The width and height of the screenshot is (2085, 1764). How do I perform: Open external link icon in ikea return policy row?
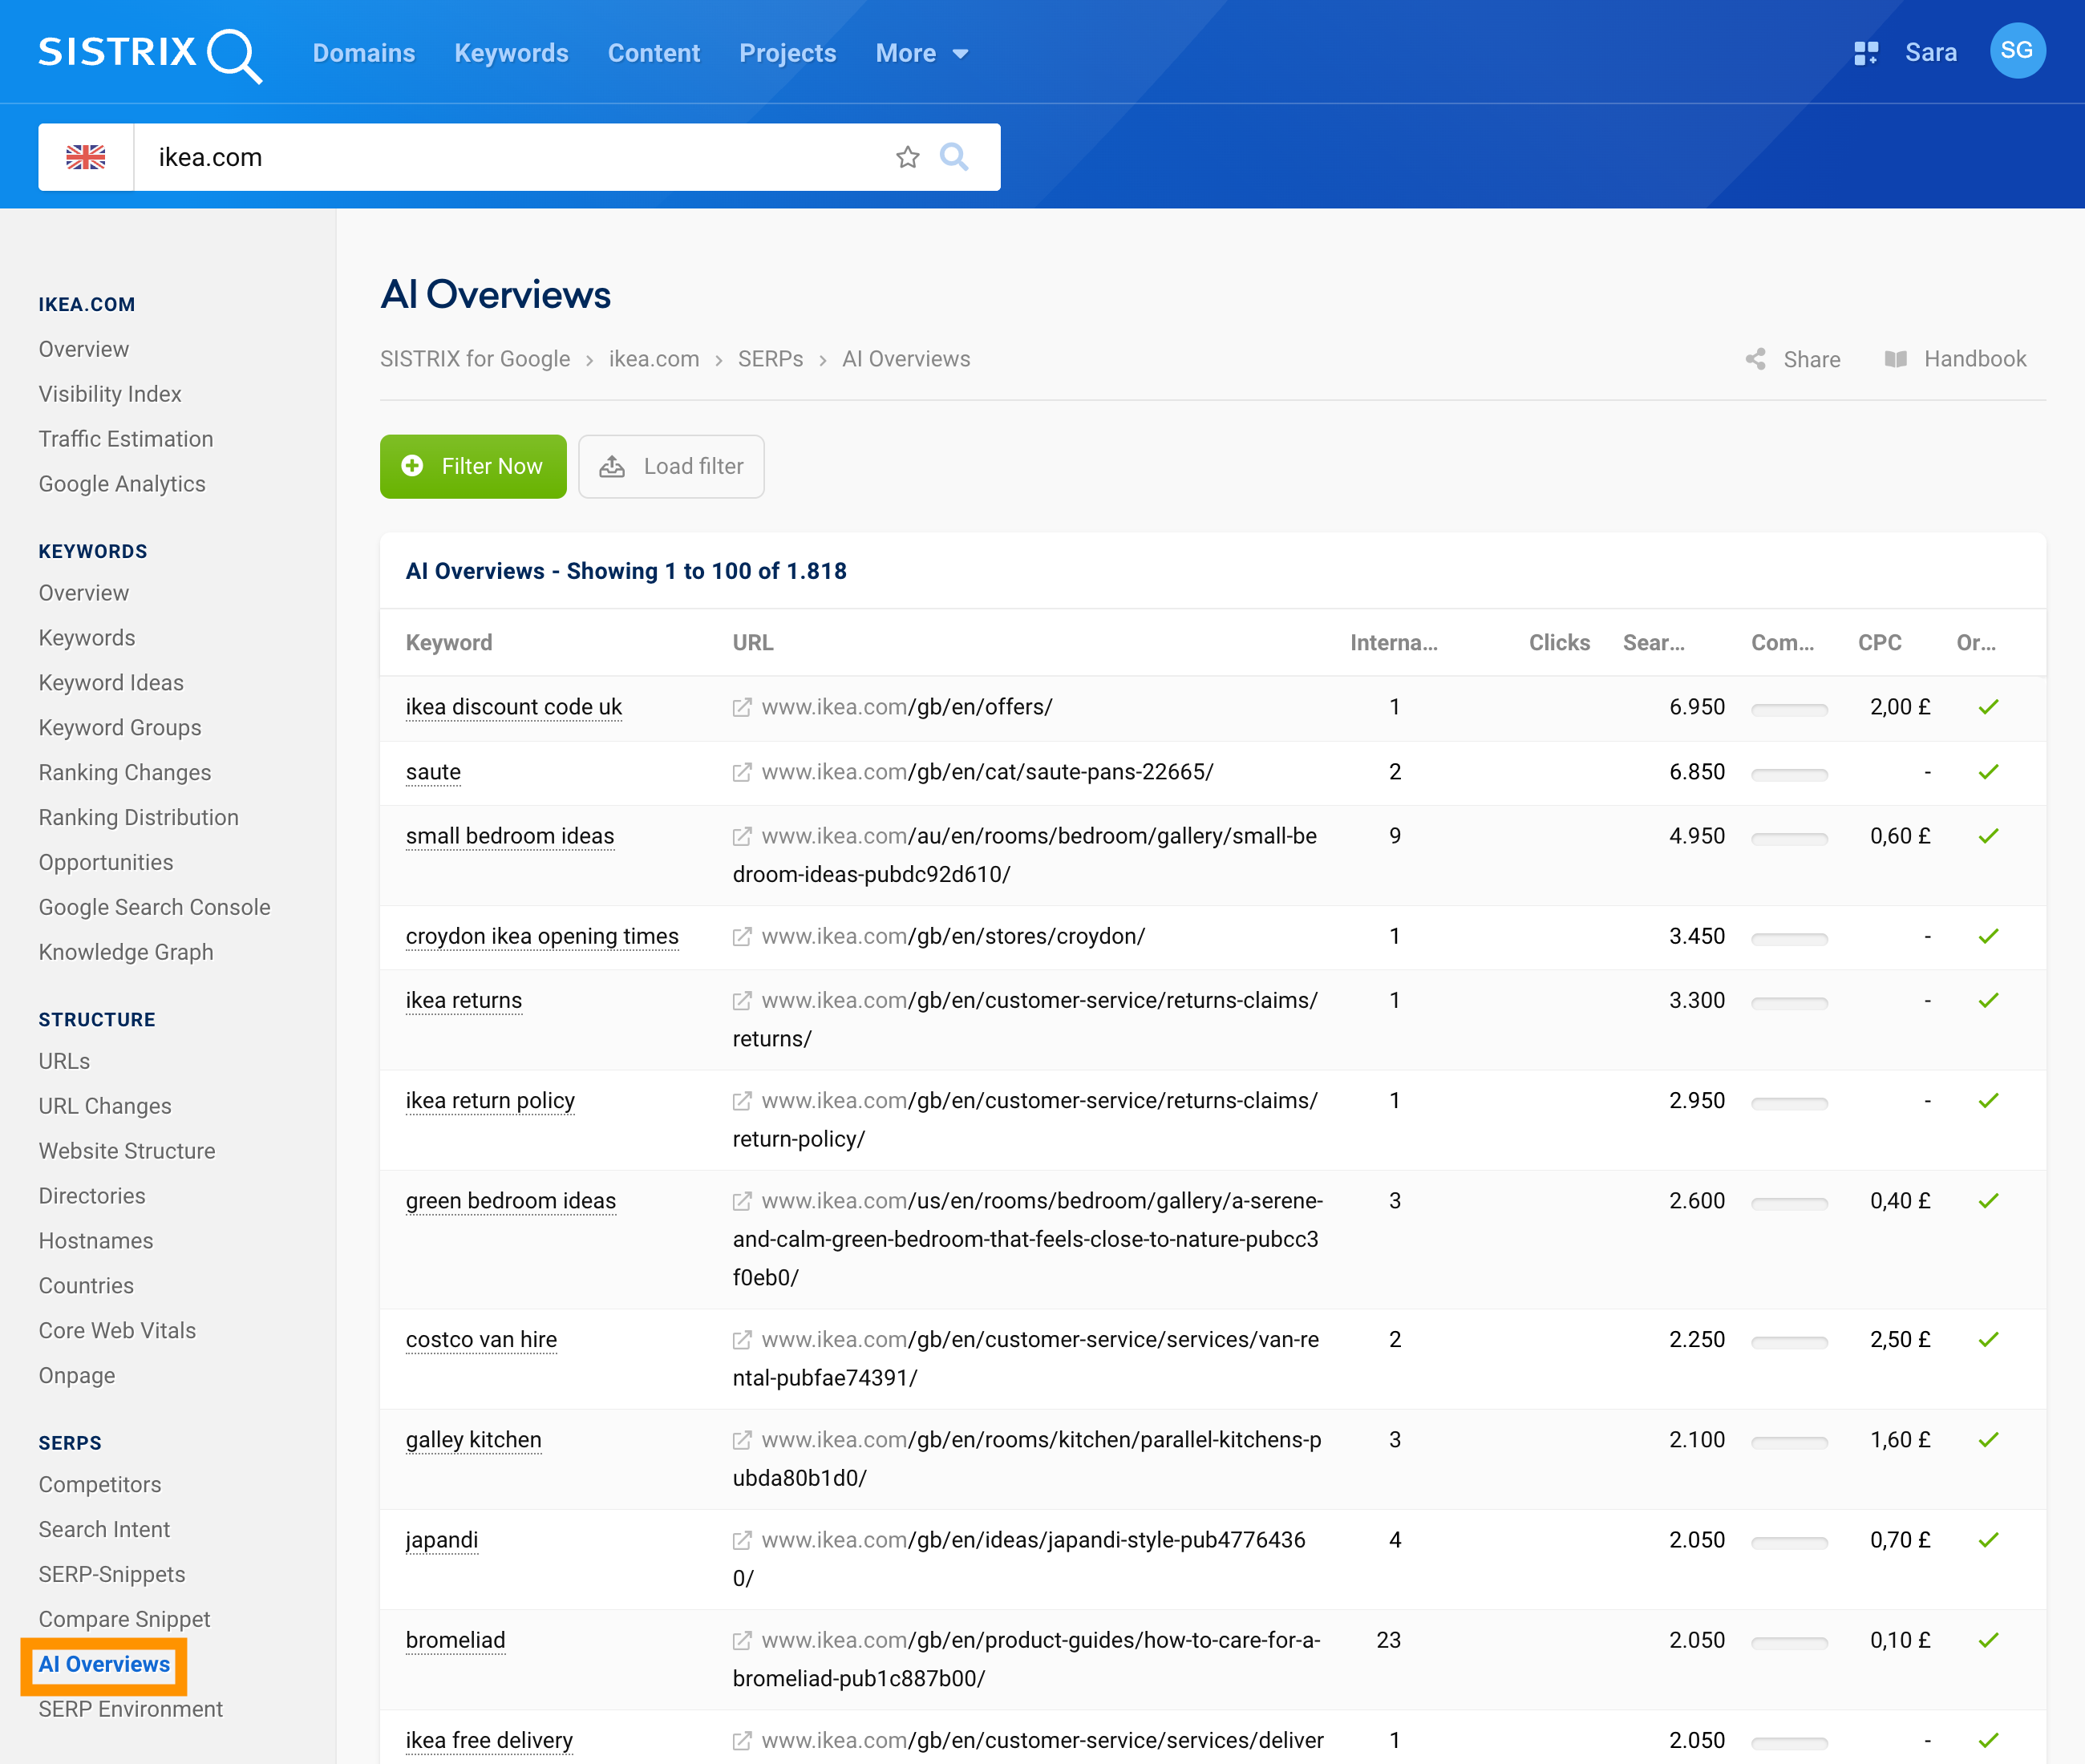742,1100
